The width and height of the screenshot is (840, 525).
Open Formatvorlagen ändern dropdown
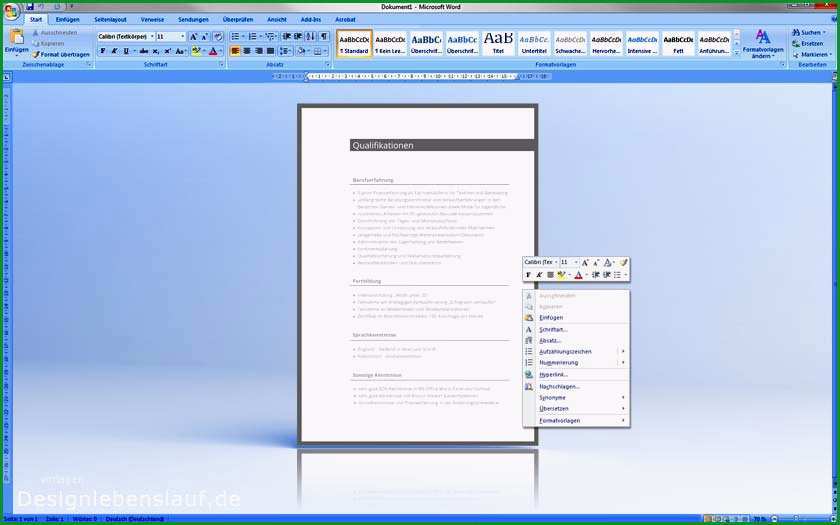coord(762,43)
